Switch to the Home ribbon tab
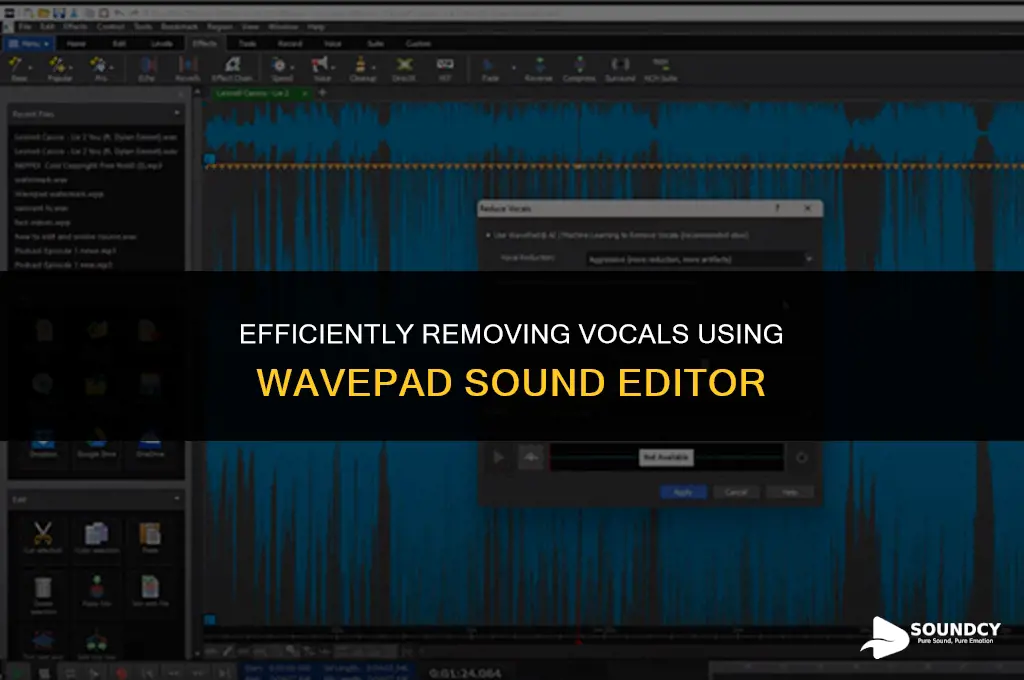The image size is (1024, 680). point(76,44)
